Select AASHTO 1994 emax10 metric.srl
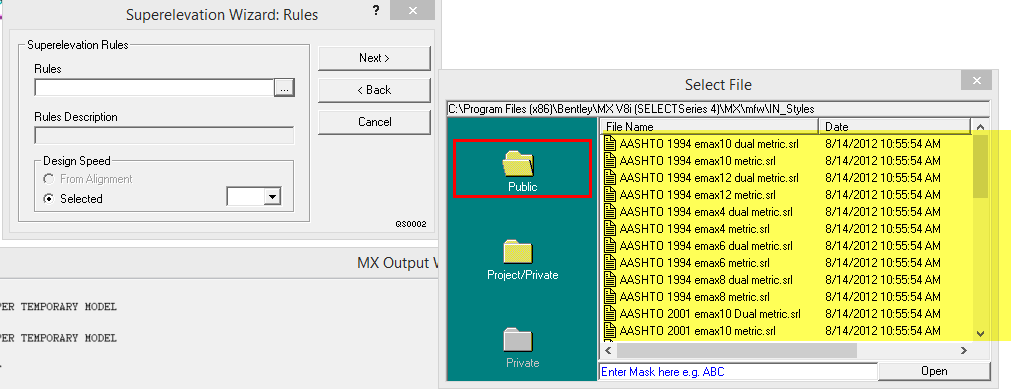This screenshot has width=1011, height=389. click(697, 161)
